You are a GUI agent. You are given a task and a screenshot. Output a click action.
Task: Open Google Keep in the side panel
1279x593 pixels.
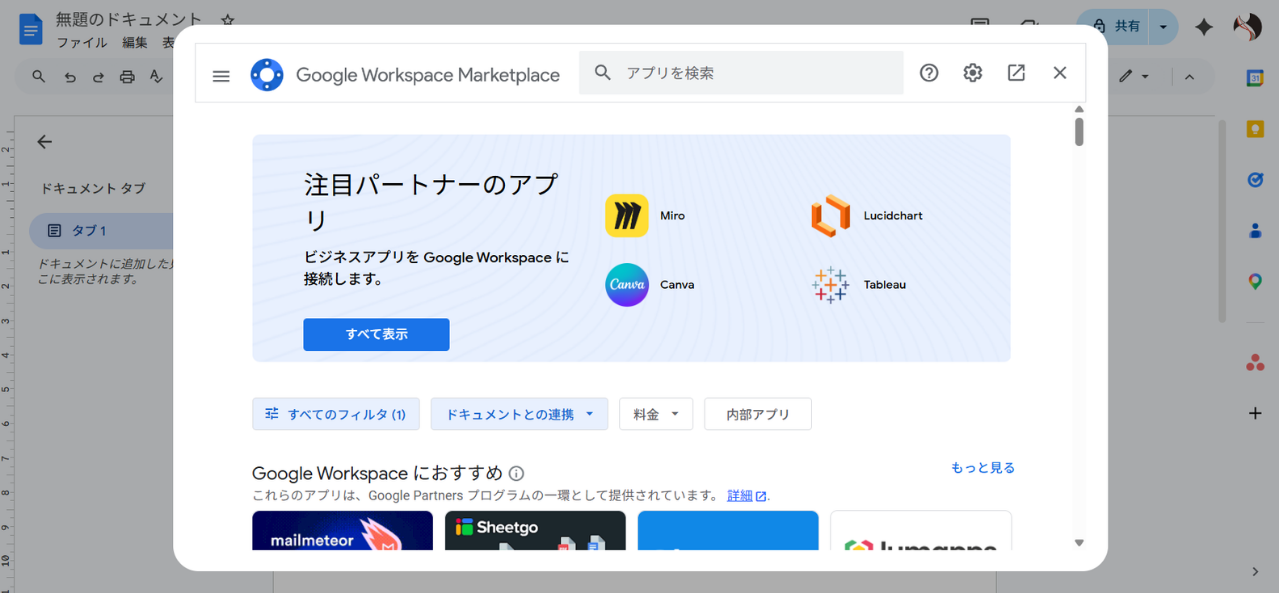[1255, 128]
